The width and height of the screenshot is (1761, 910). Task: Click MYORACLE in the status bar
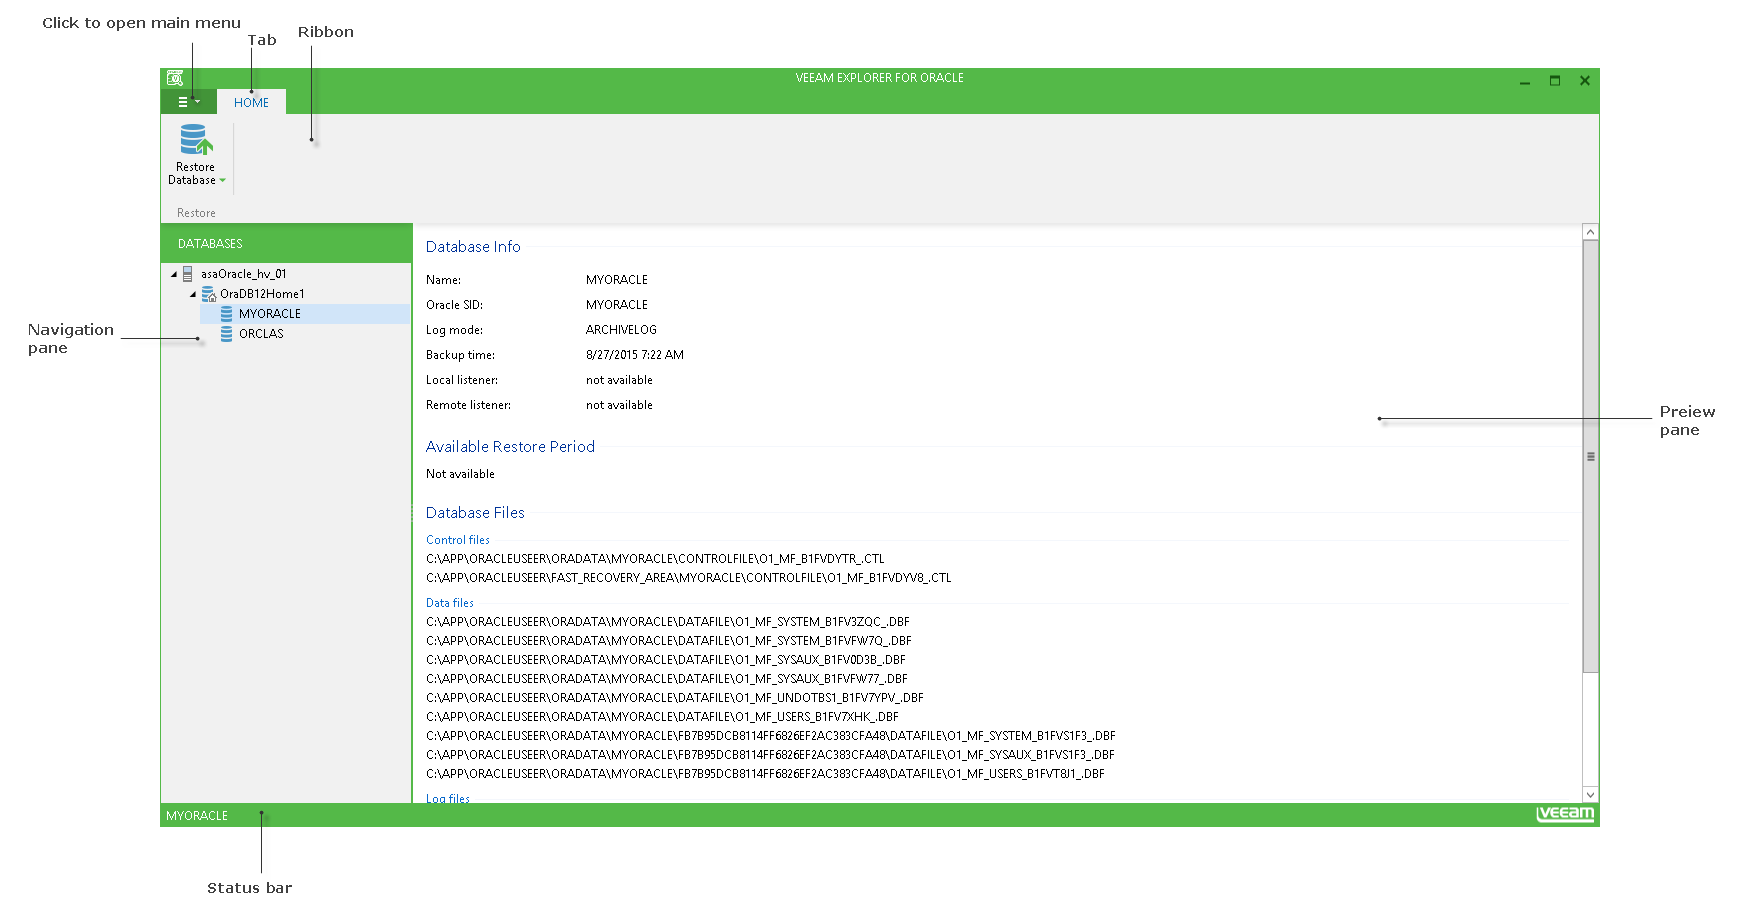[197, 816]
